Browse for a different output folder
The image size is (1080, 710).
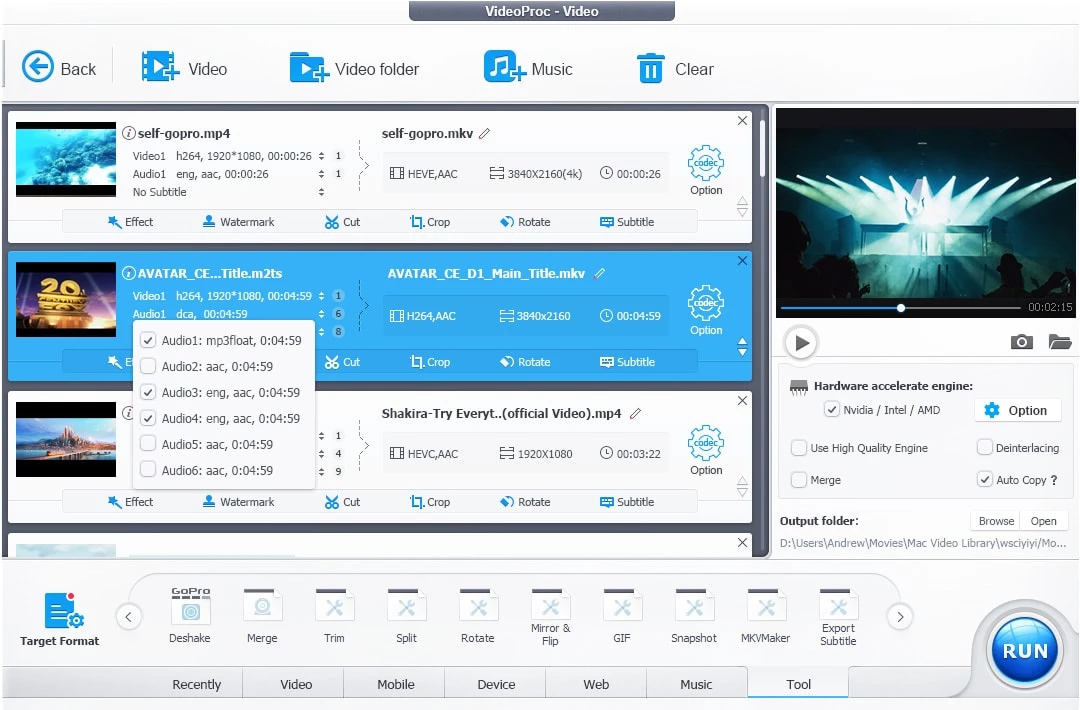(x=994, y=520)
